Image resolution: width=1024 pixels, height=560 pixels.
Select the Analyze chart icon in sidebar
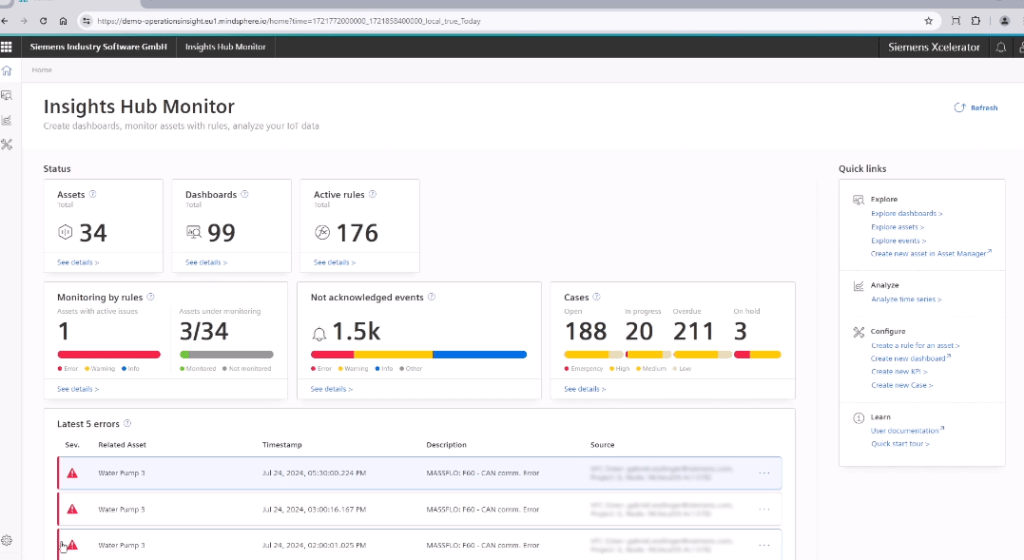click(7, 120)
